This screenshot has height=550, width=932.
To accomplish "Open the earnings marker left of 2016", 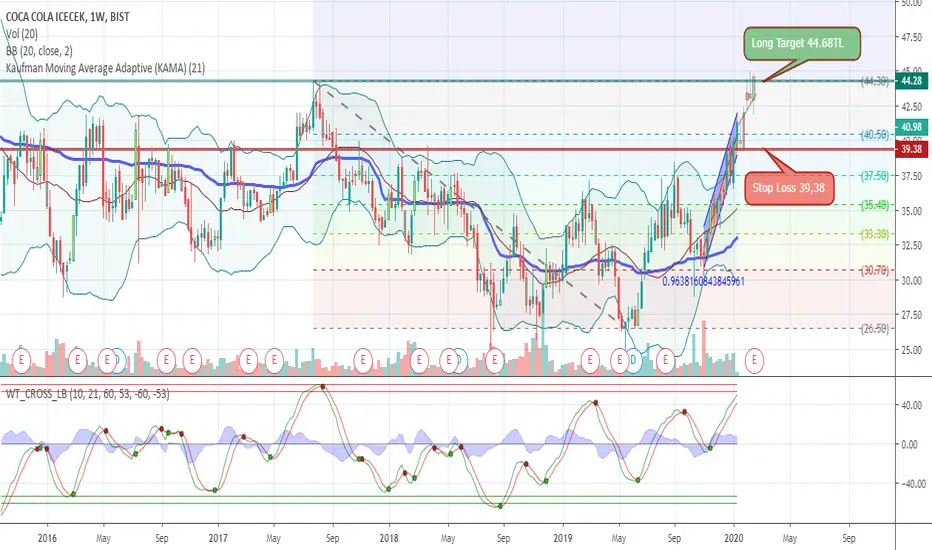I will pyautogui.click(x=21, y=360).
